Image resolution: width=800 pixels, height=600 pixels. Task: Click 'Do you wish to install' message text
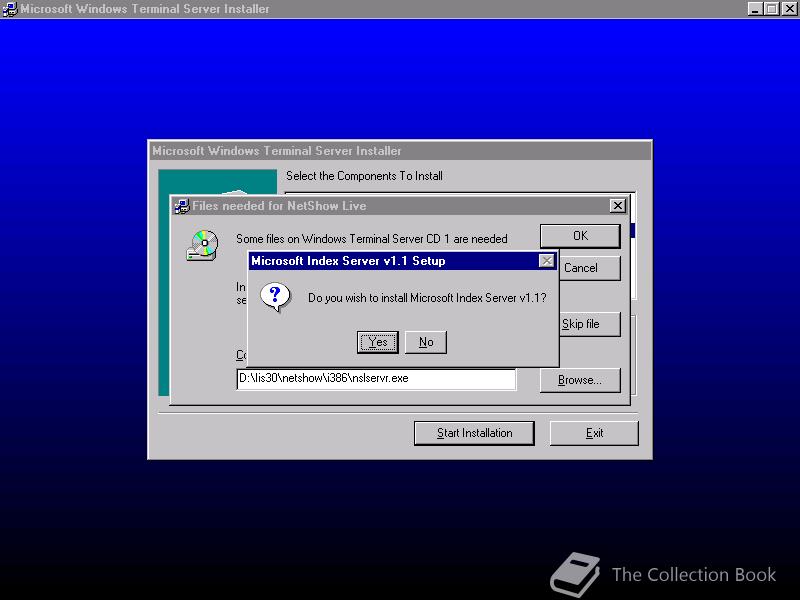tap(427, 298)
